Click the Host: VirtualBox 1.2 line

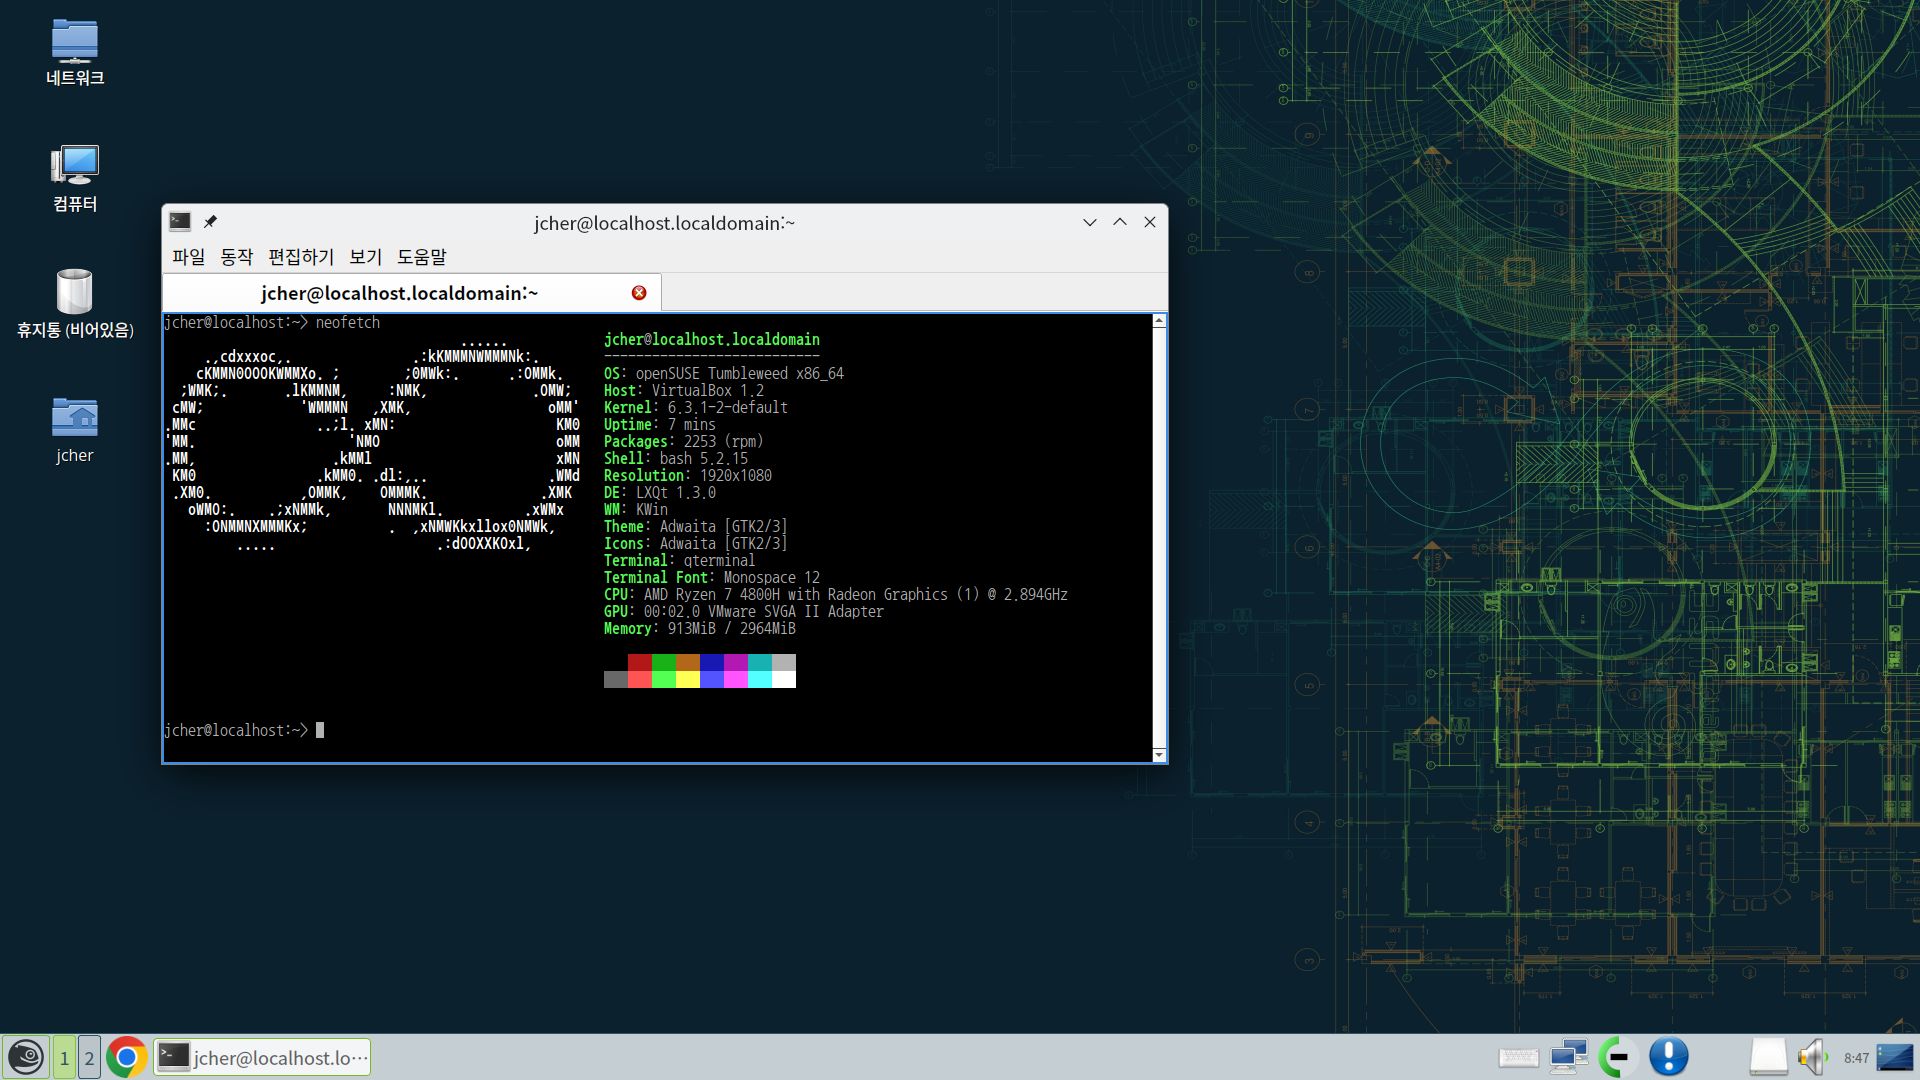tap(684, 390)
